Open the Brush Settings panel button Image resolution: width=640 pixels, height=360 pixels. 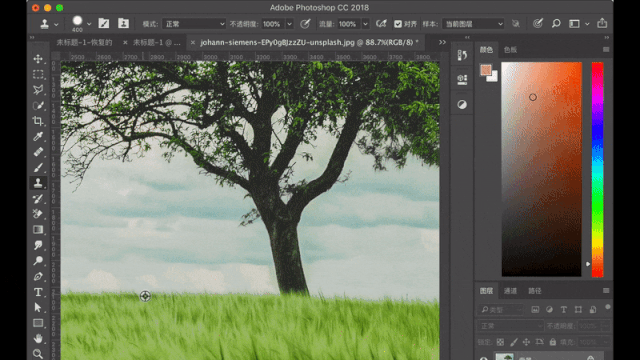coord(104,24)
